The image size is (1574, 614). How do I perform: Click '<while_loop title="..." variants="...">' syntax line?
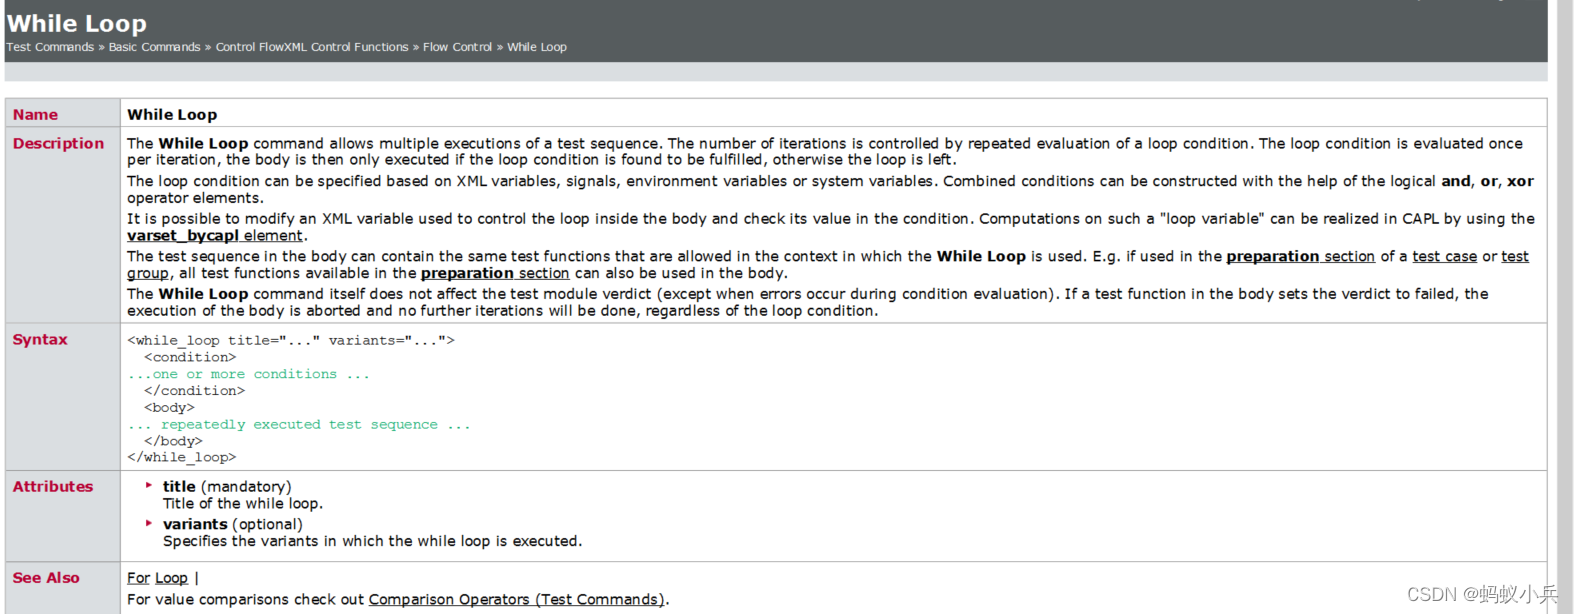291,341
